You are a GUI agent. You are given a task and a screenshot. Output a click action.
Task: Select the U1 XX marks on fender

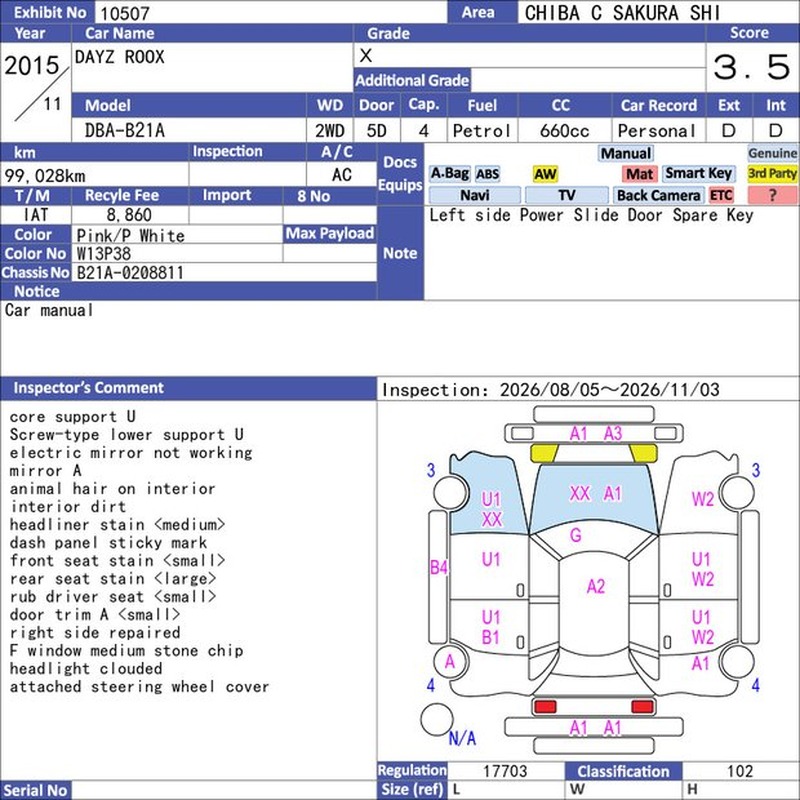[x=491, y=509]
